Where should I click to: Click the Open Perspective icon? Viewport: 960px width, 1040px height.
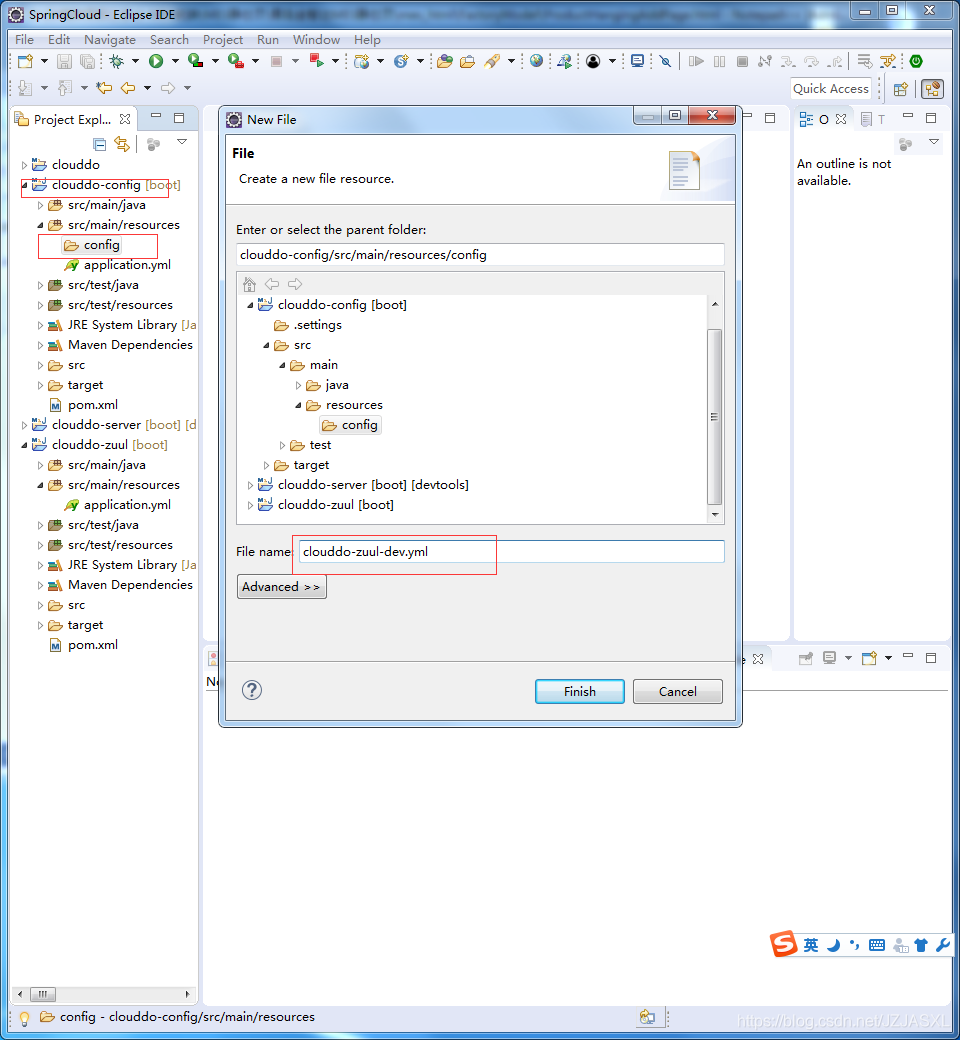[900, 89]
